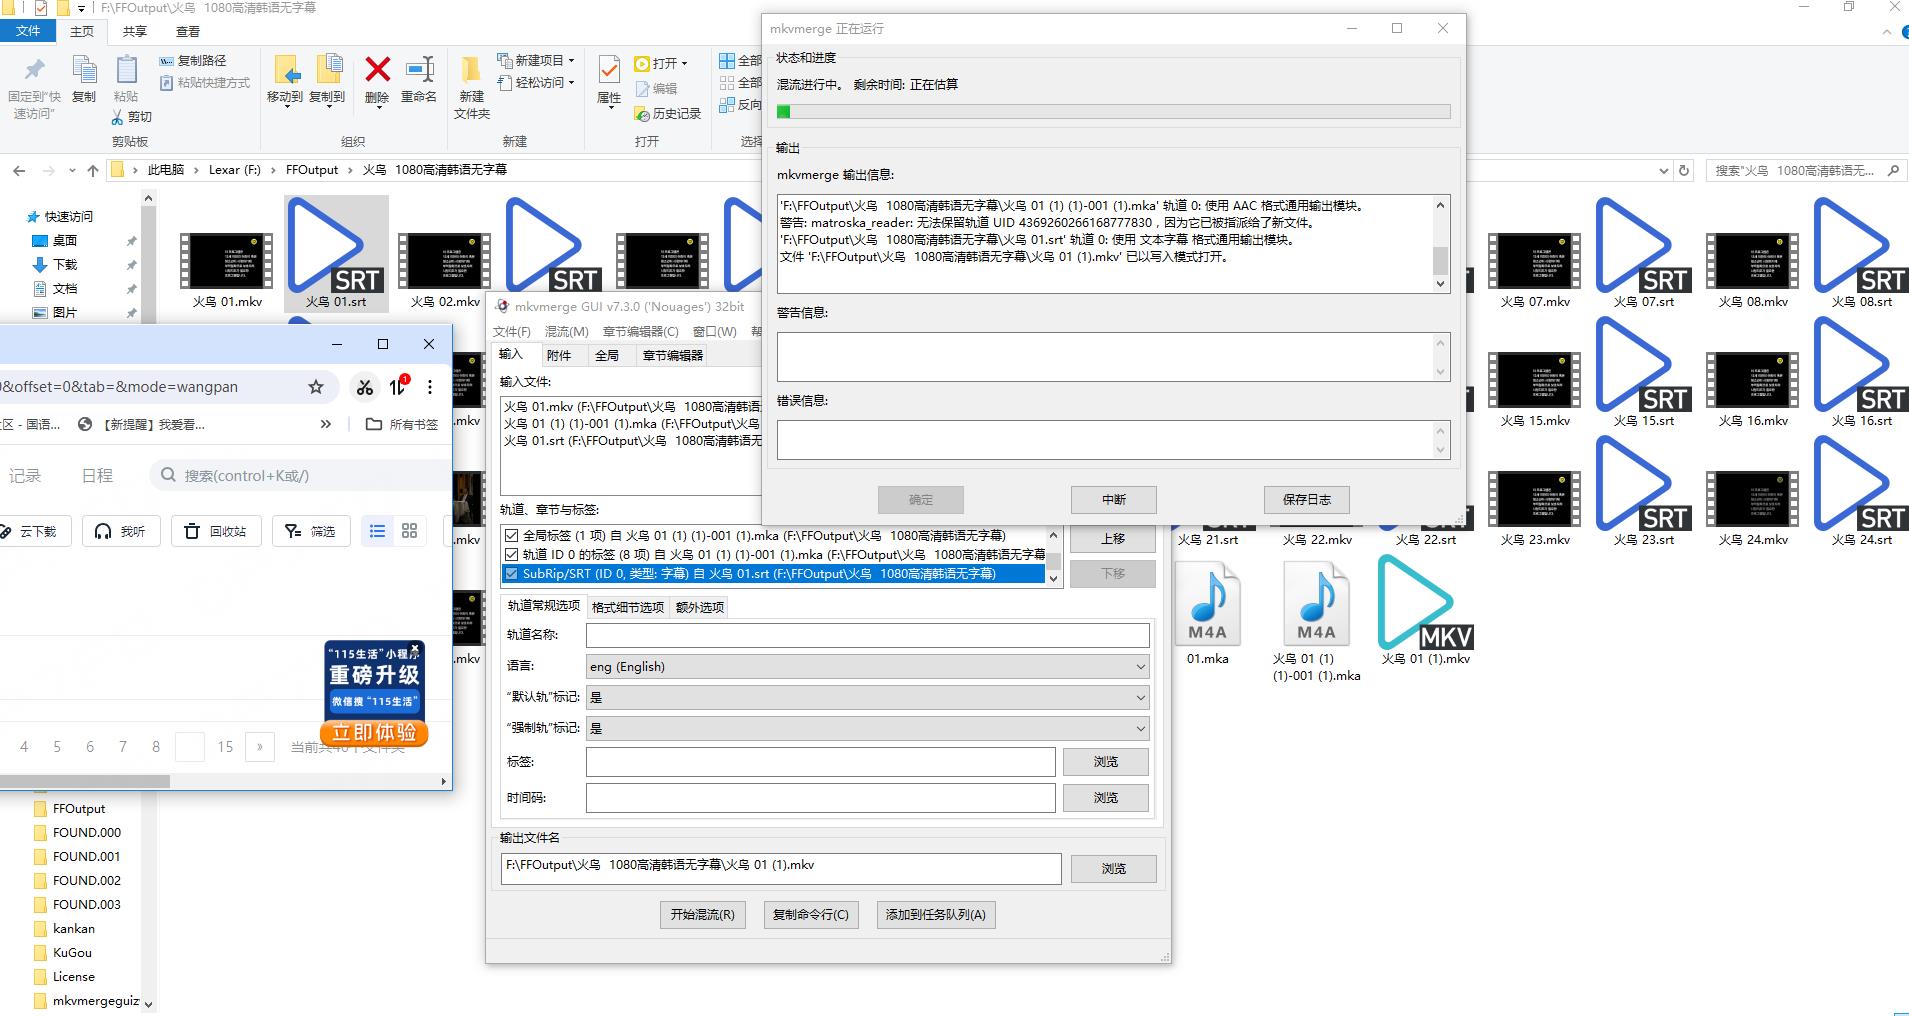Expand the default track flag dropdown
Viewport: 1909px width, 1016px height.
click(x=866, y=698)
